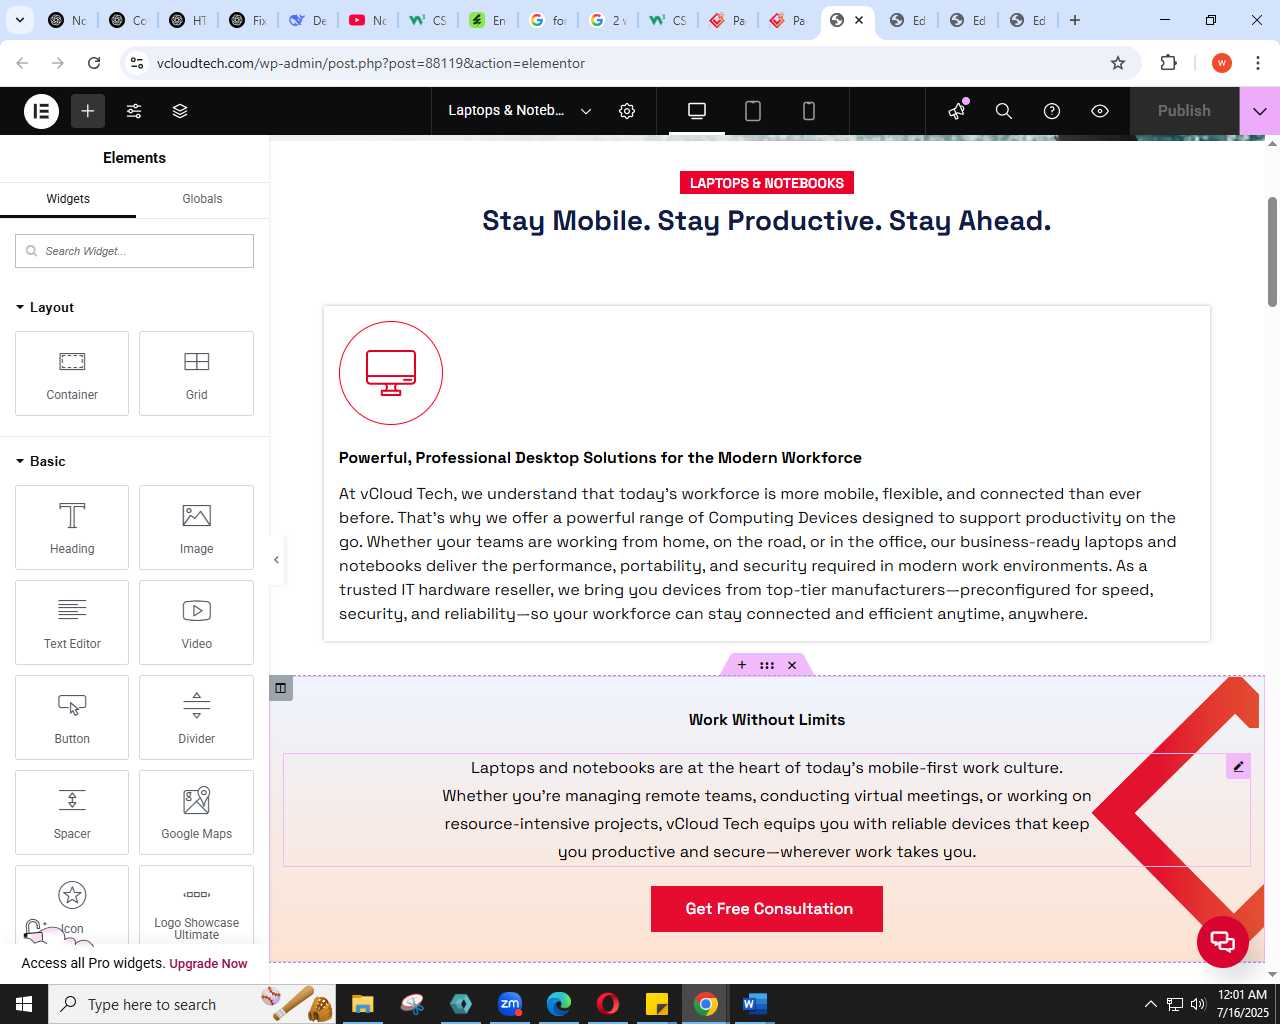The width and height of the screenshot is (1280, 1024).
Task: Expand Publish options arrow
Action: tap(1260, 111)
